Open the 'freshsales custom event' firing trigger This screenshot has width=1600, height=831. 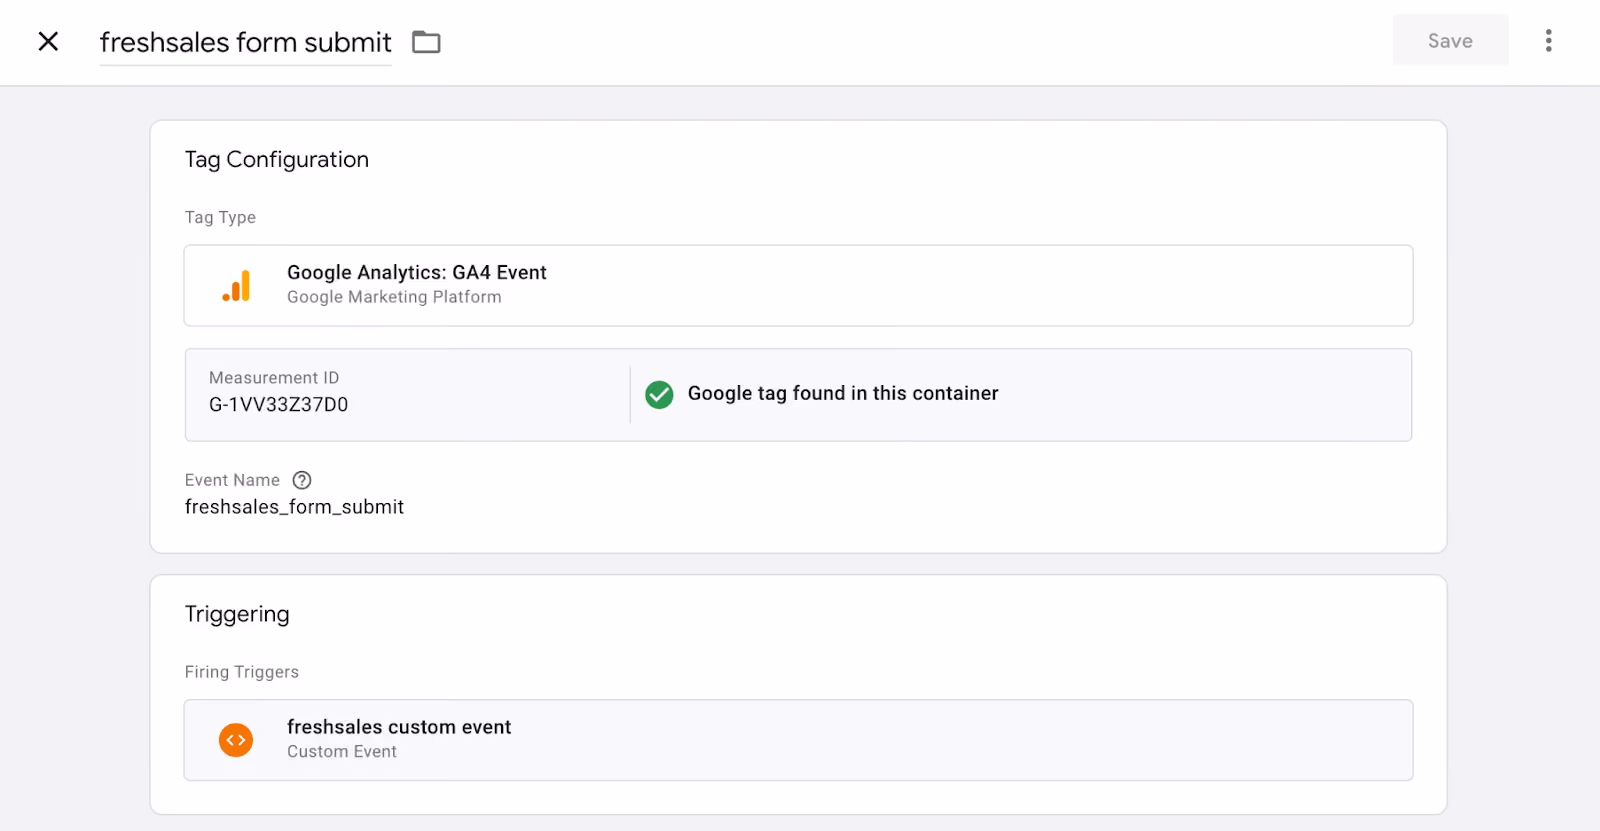pos(798,740)
